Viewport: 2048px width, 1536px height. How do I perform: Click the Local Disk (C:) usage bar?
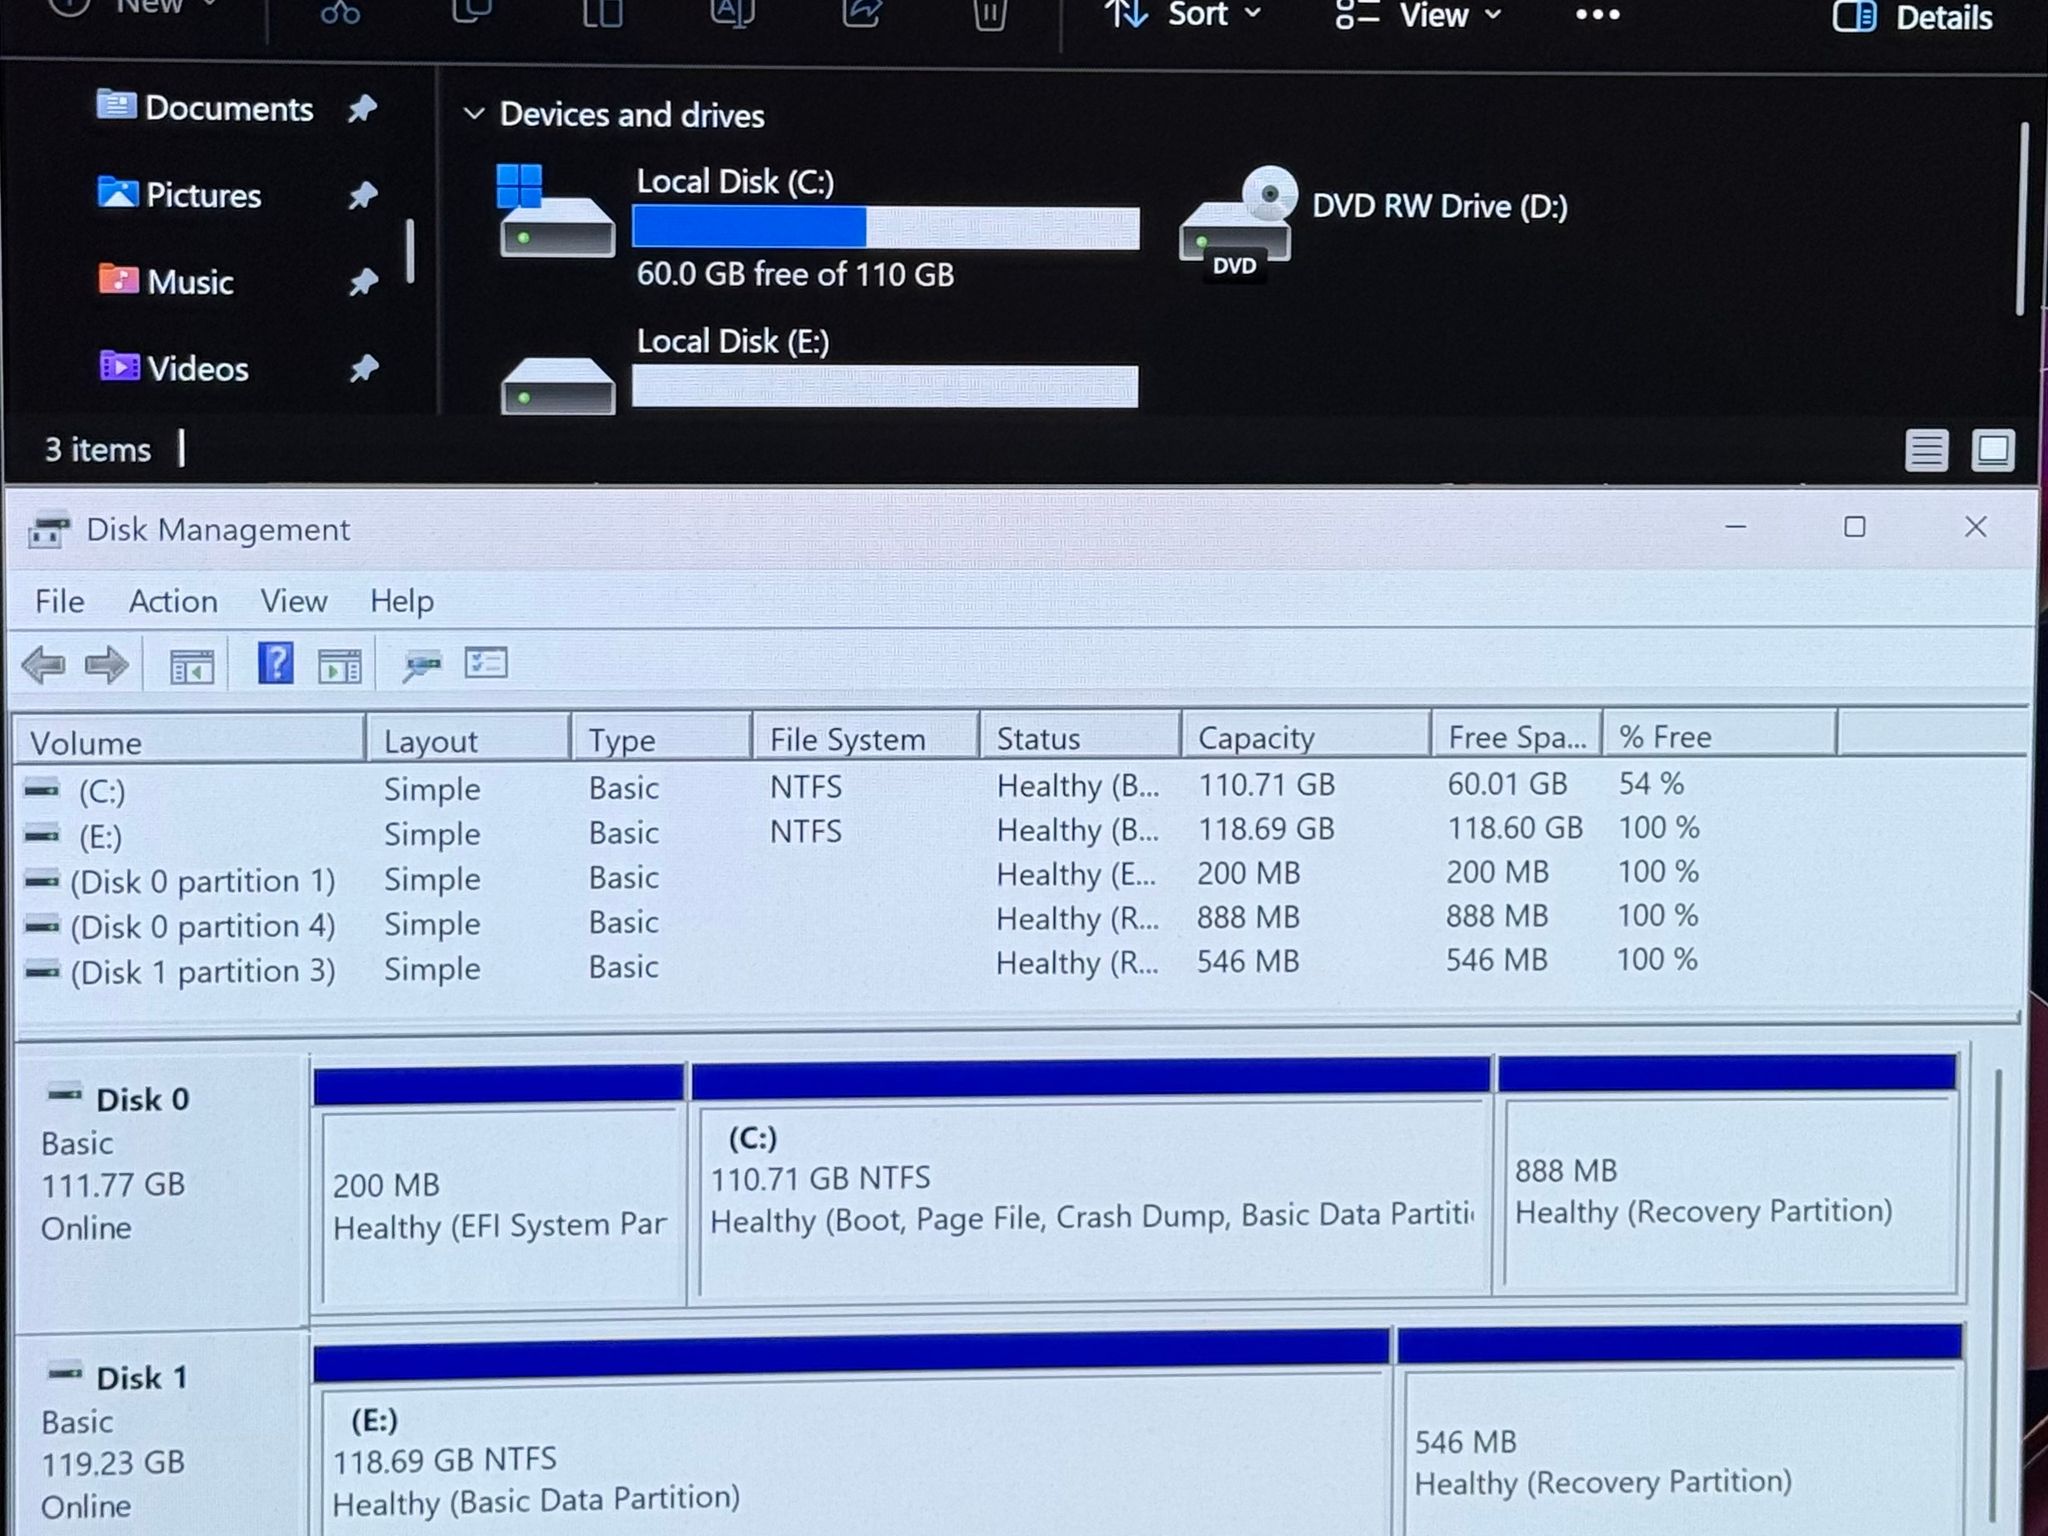[886, 227]
